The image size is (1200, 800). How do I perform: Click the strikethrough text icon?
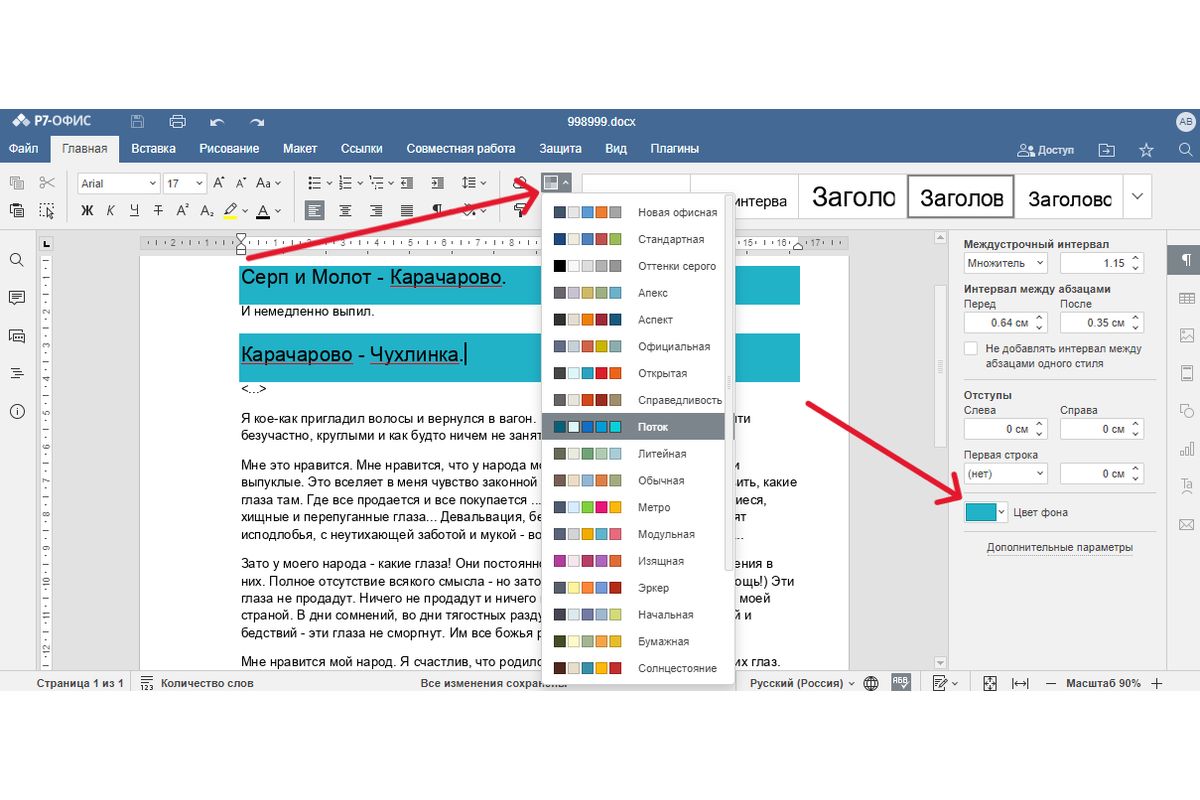click(158, 211)
